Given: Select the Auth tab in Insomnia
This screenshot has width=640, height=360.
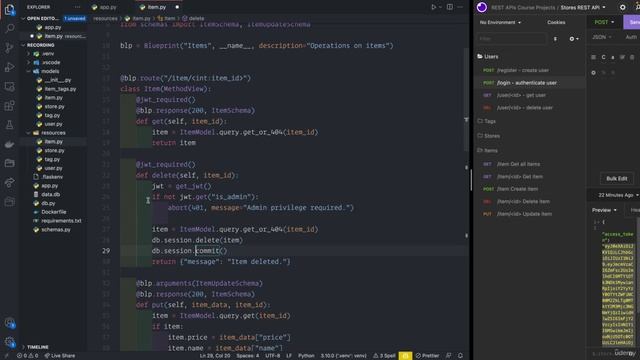Looking at the screenshot, I should (x=631, y=37).
